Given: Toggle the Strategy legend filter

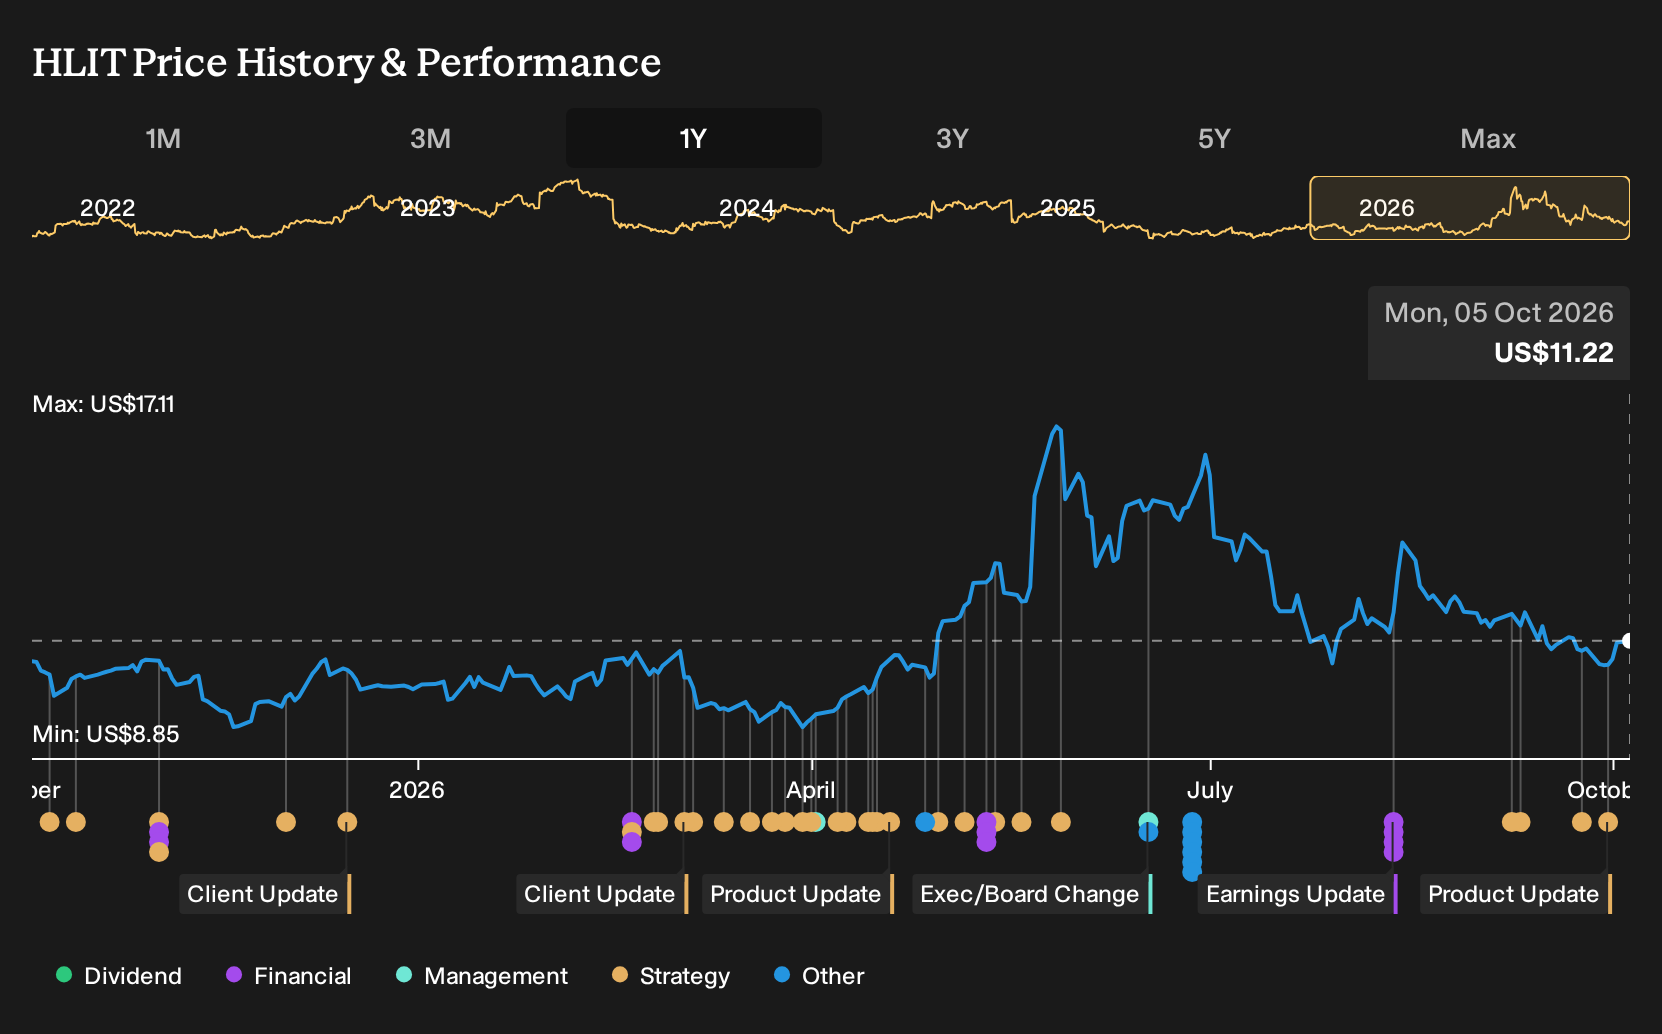Looking at the screenshot, I should 671,976.
